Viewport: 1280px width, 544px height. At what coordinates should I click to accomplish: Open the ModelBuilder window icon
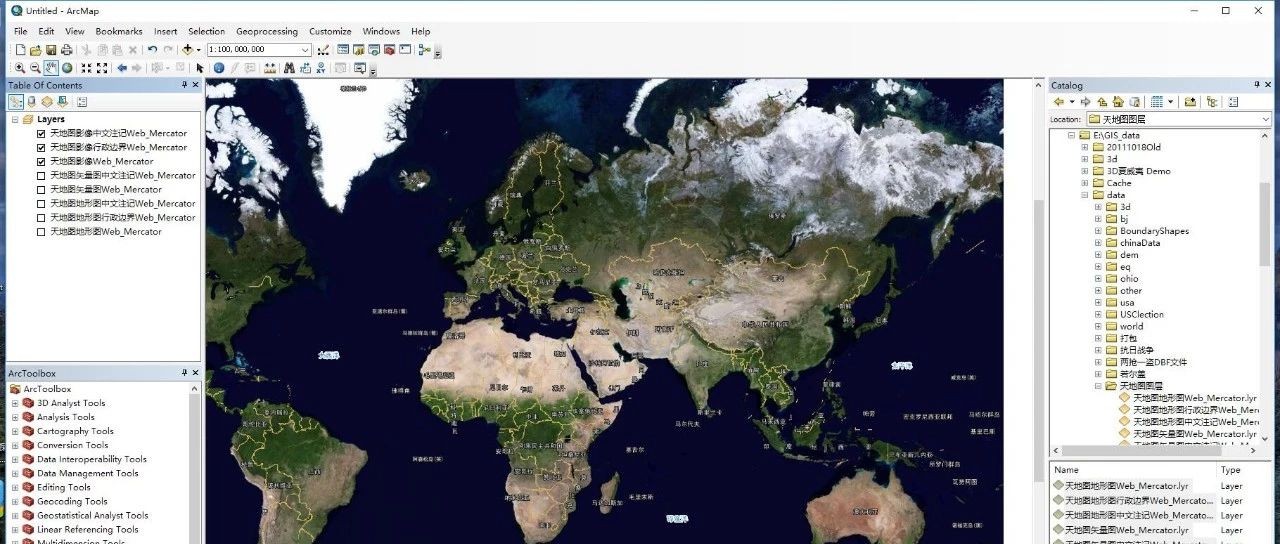(x=424, y=50)
